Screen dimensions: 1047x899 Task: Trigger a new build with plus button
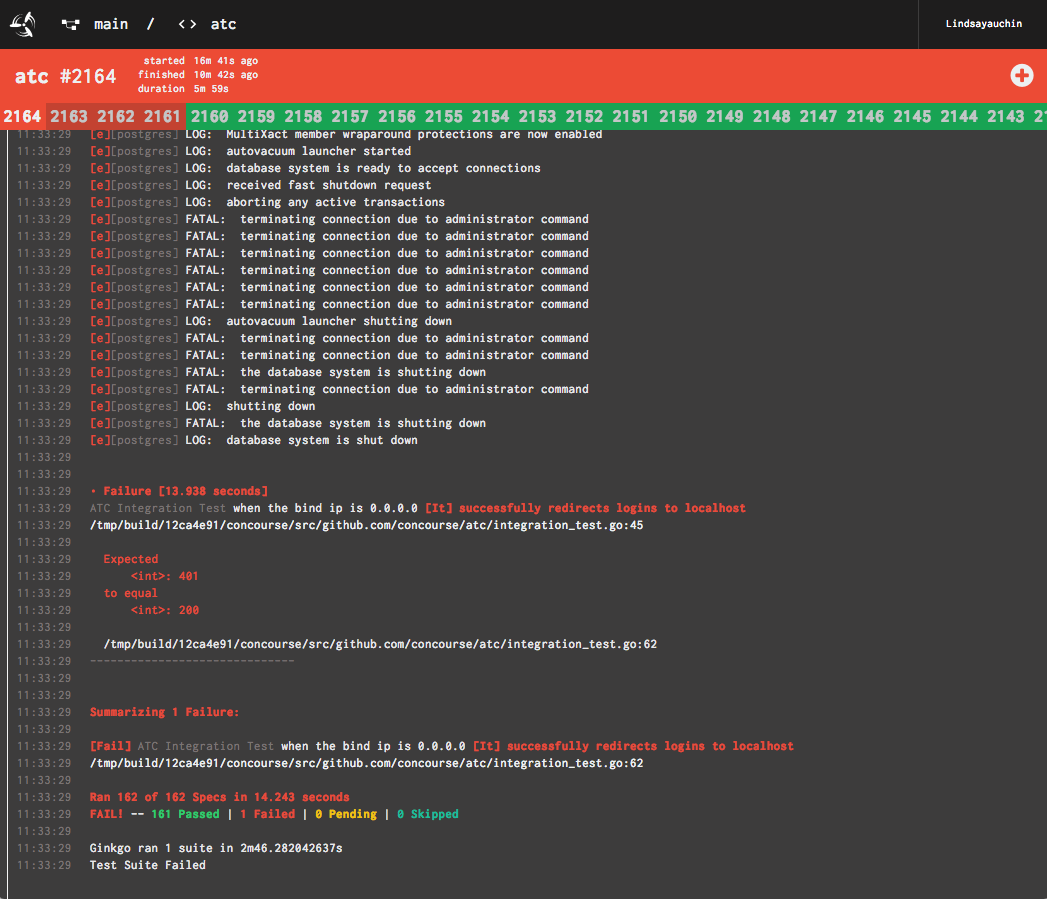(1021, 75)
